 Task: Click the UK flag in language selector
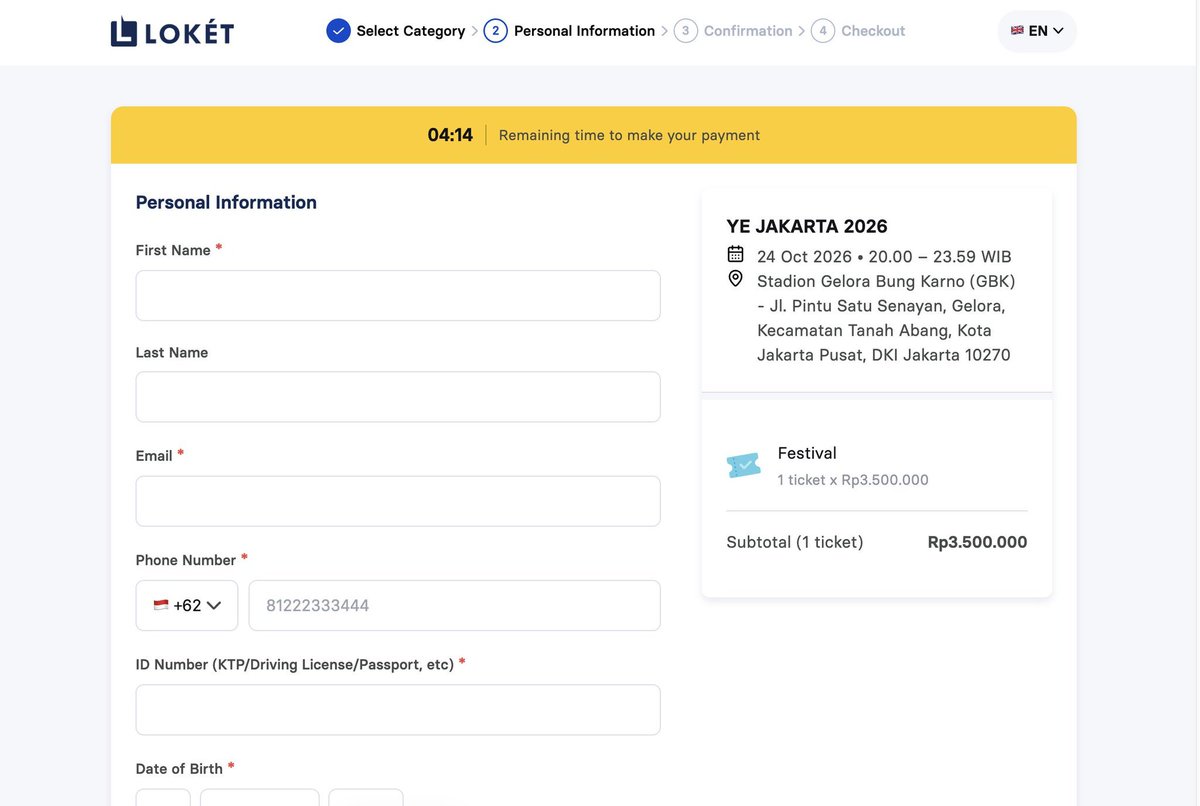click(x=1017, y=31)
